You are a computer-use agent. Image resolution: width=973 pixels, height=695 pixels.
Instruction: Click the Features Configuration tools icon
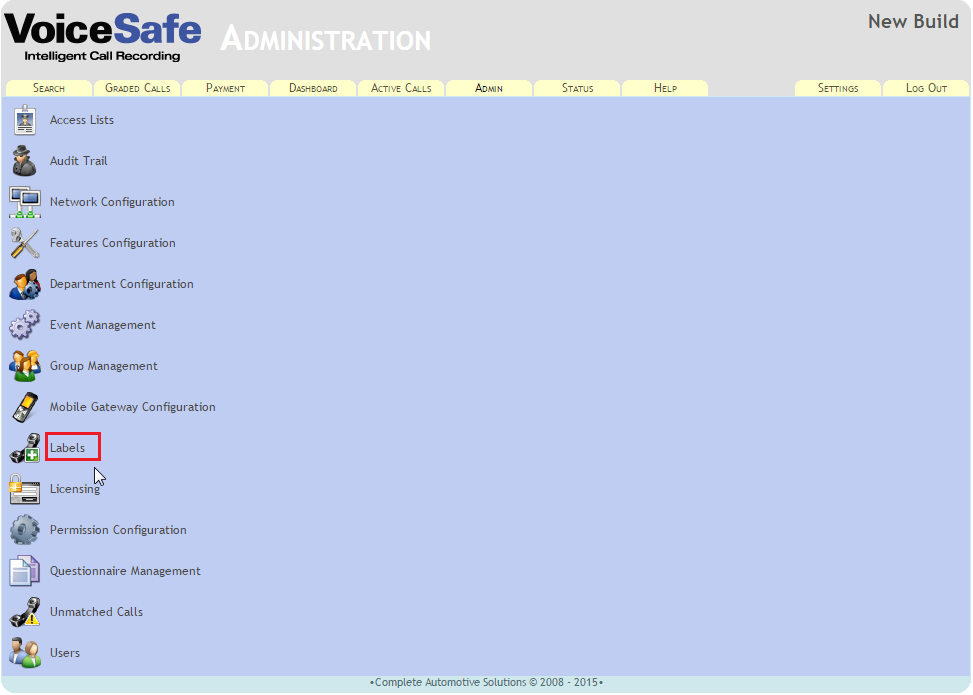coord(25,243)
